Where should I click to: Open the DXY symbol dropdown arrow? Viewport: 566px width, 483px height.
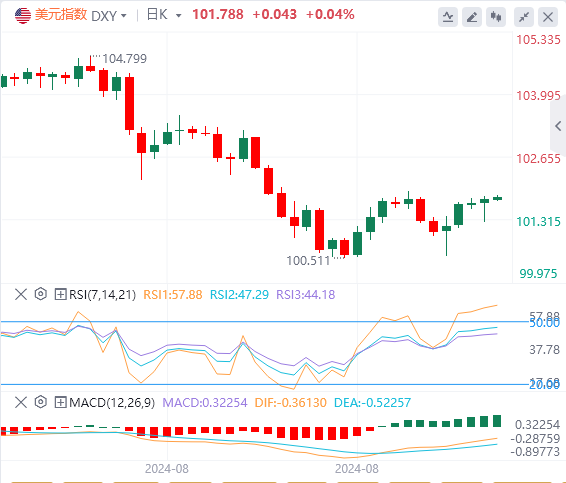click(x=124, y=16)
